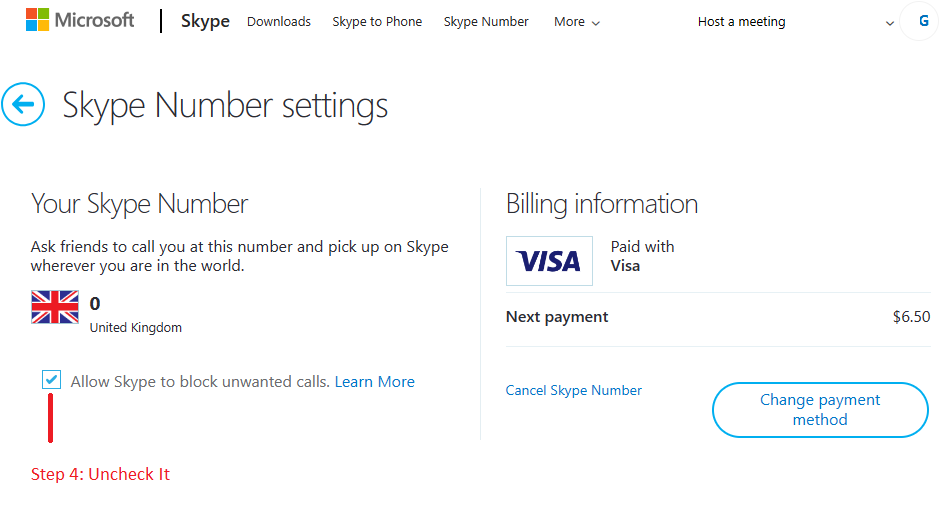The width and height of the screenshot is (951, 516).
Task: Click the Skype brand link
Action: [x=205, y=21]
